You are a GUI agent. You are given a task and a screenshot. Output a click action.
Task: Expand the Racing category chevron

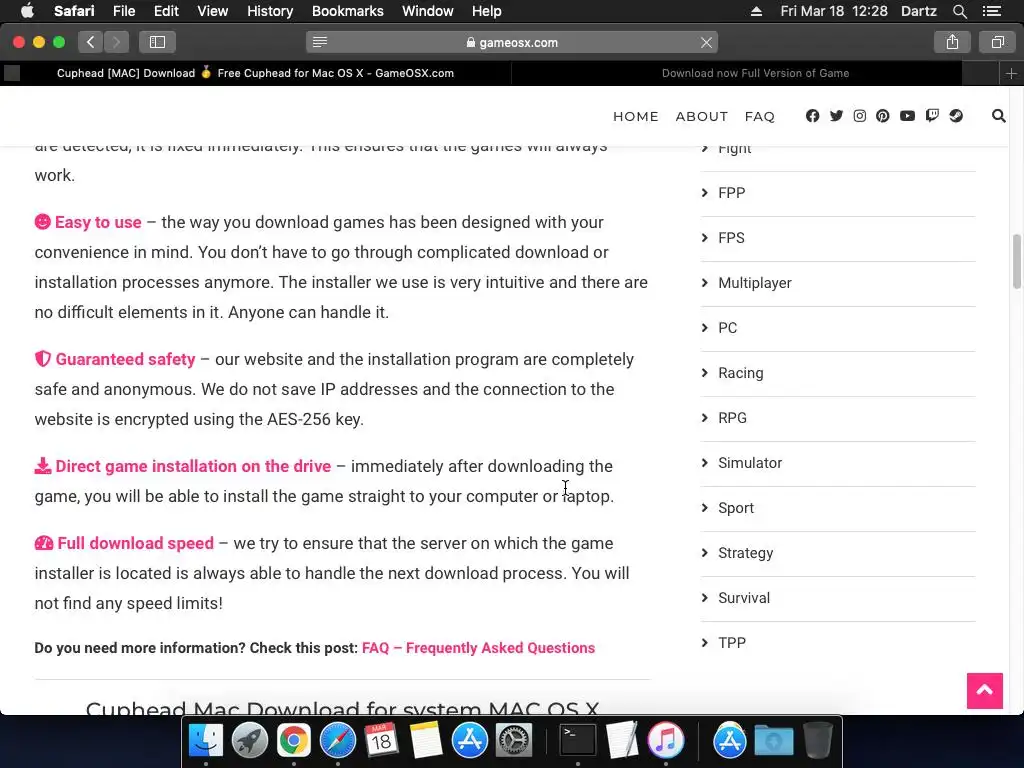pos(705,373)
